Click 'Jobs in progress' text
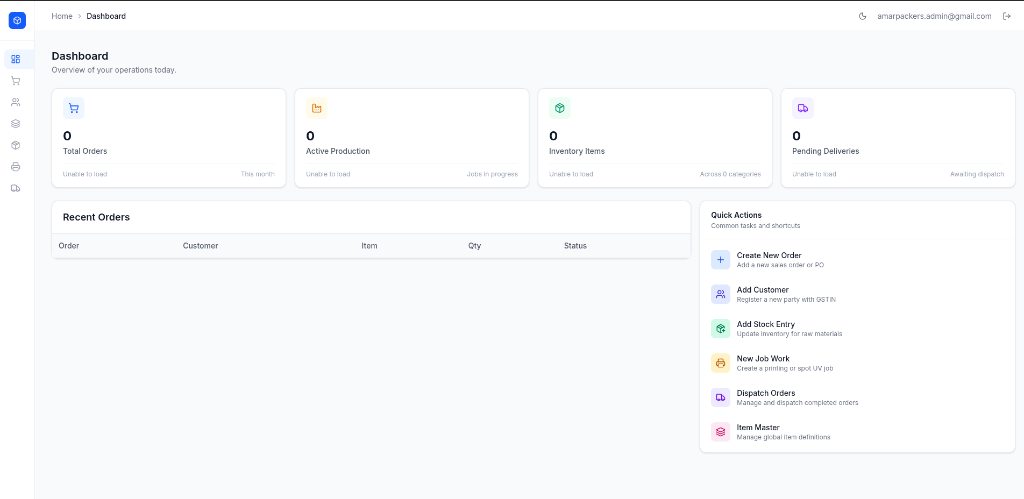Viewport: 1024px width, 499px height. click(x=492, y=174)
